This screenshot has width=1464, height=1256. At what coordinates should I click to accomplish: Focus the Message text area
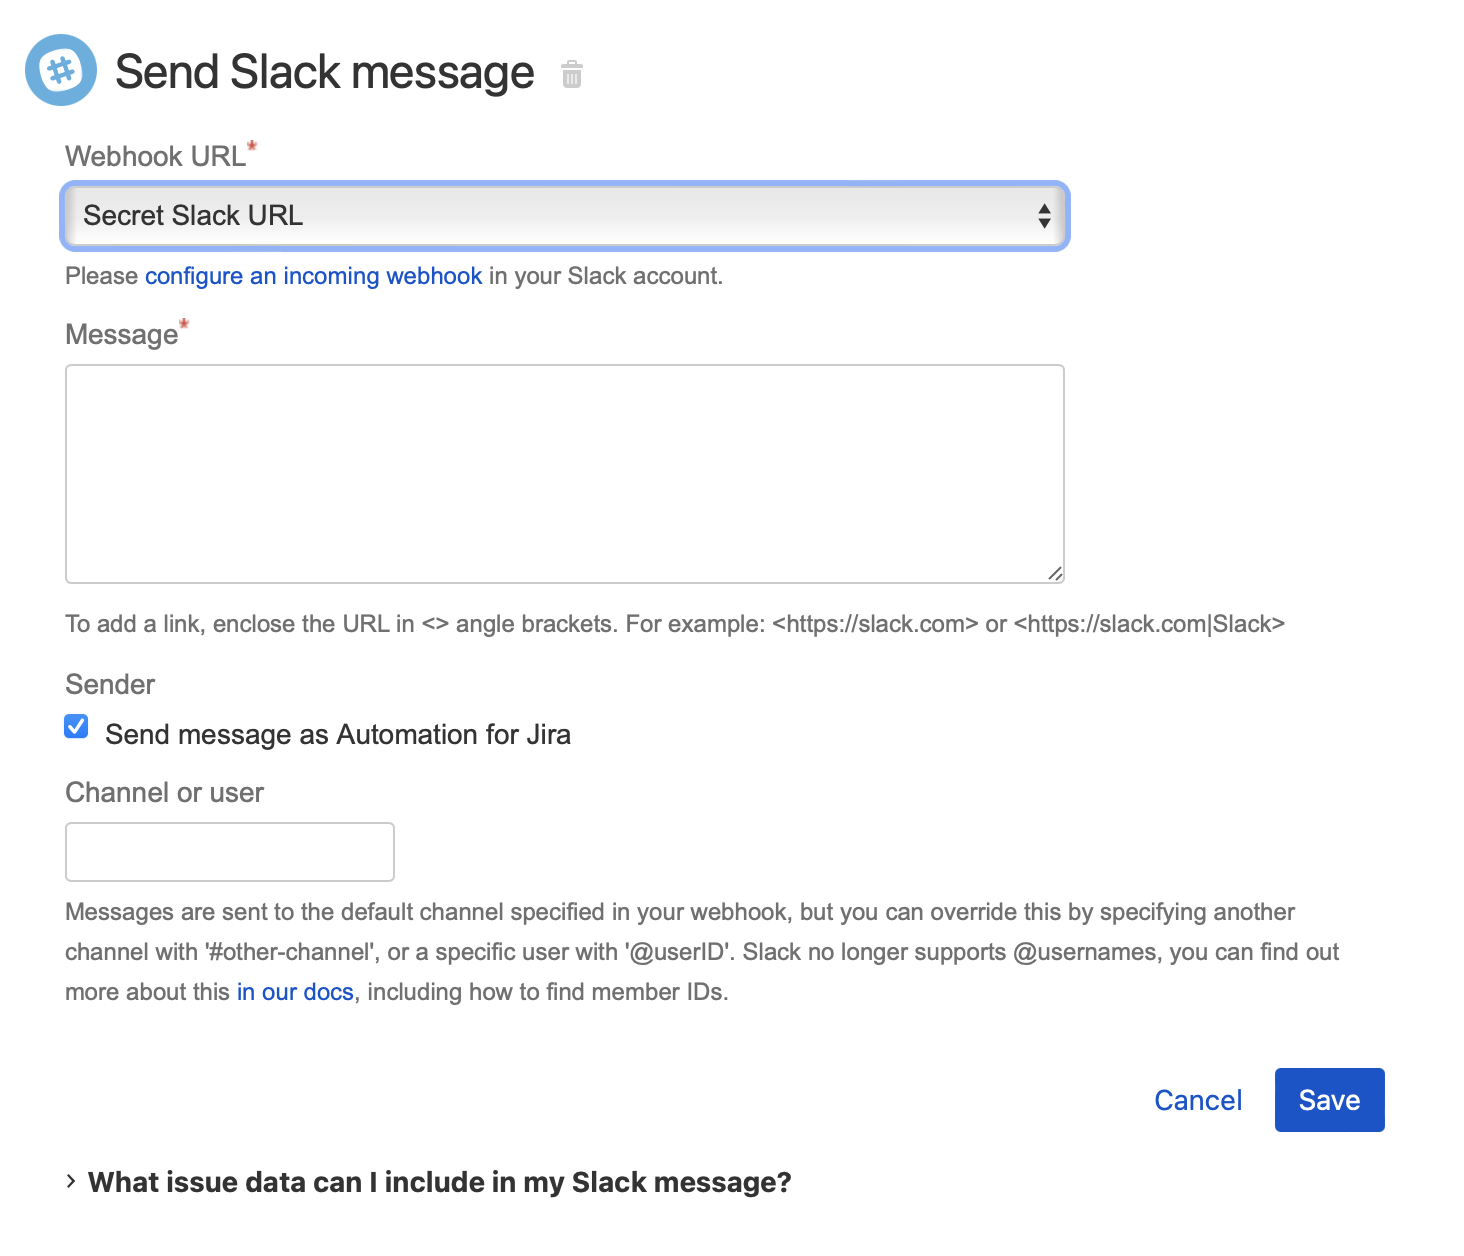click(x=564, y=473)
